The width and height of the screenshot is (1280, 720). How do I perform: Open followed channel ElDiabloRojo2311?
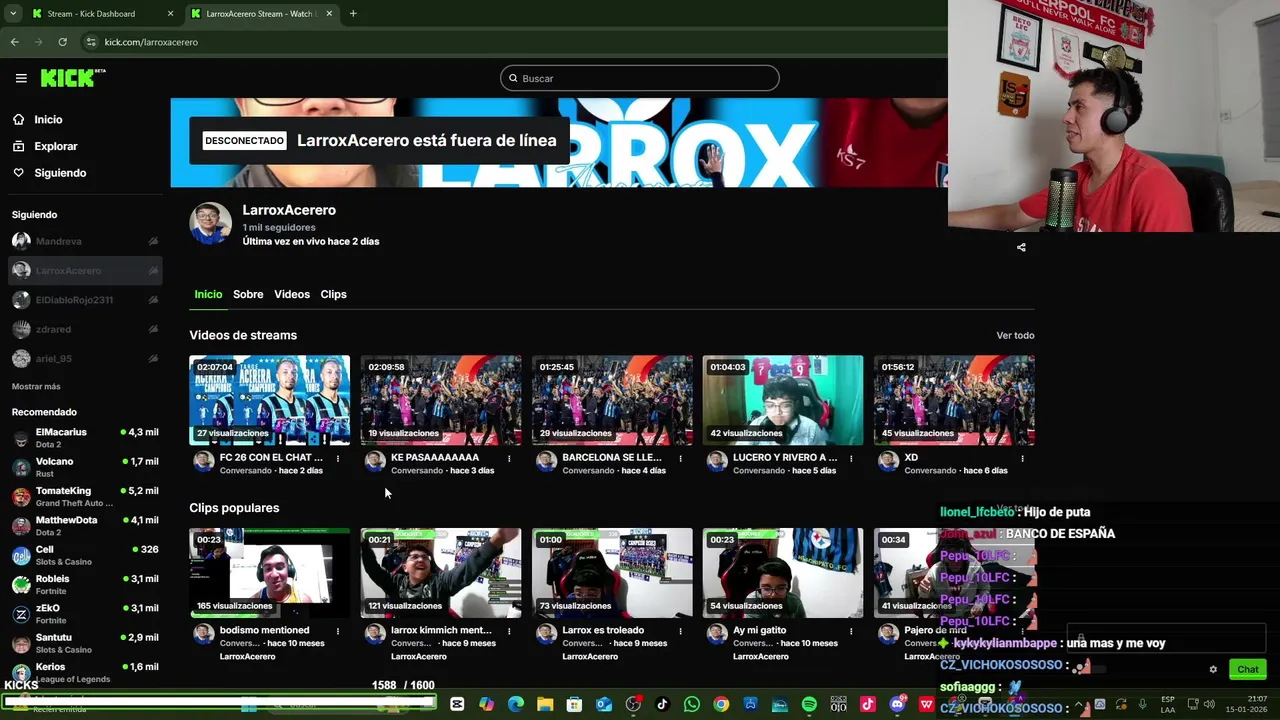click(85, 300)
